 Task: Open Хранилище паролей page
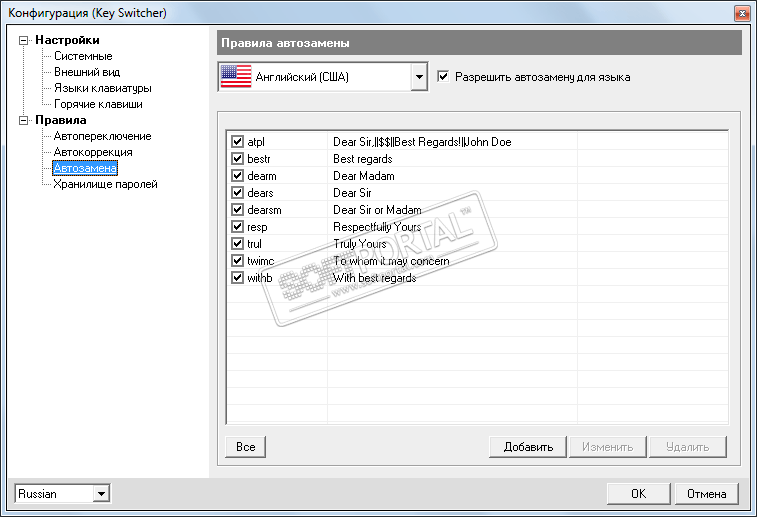coord(105,184)
